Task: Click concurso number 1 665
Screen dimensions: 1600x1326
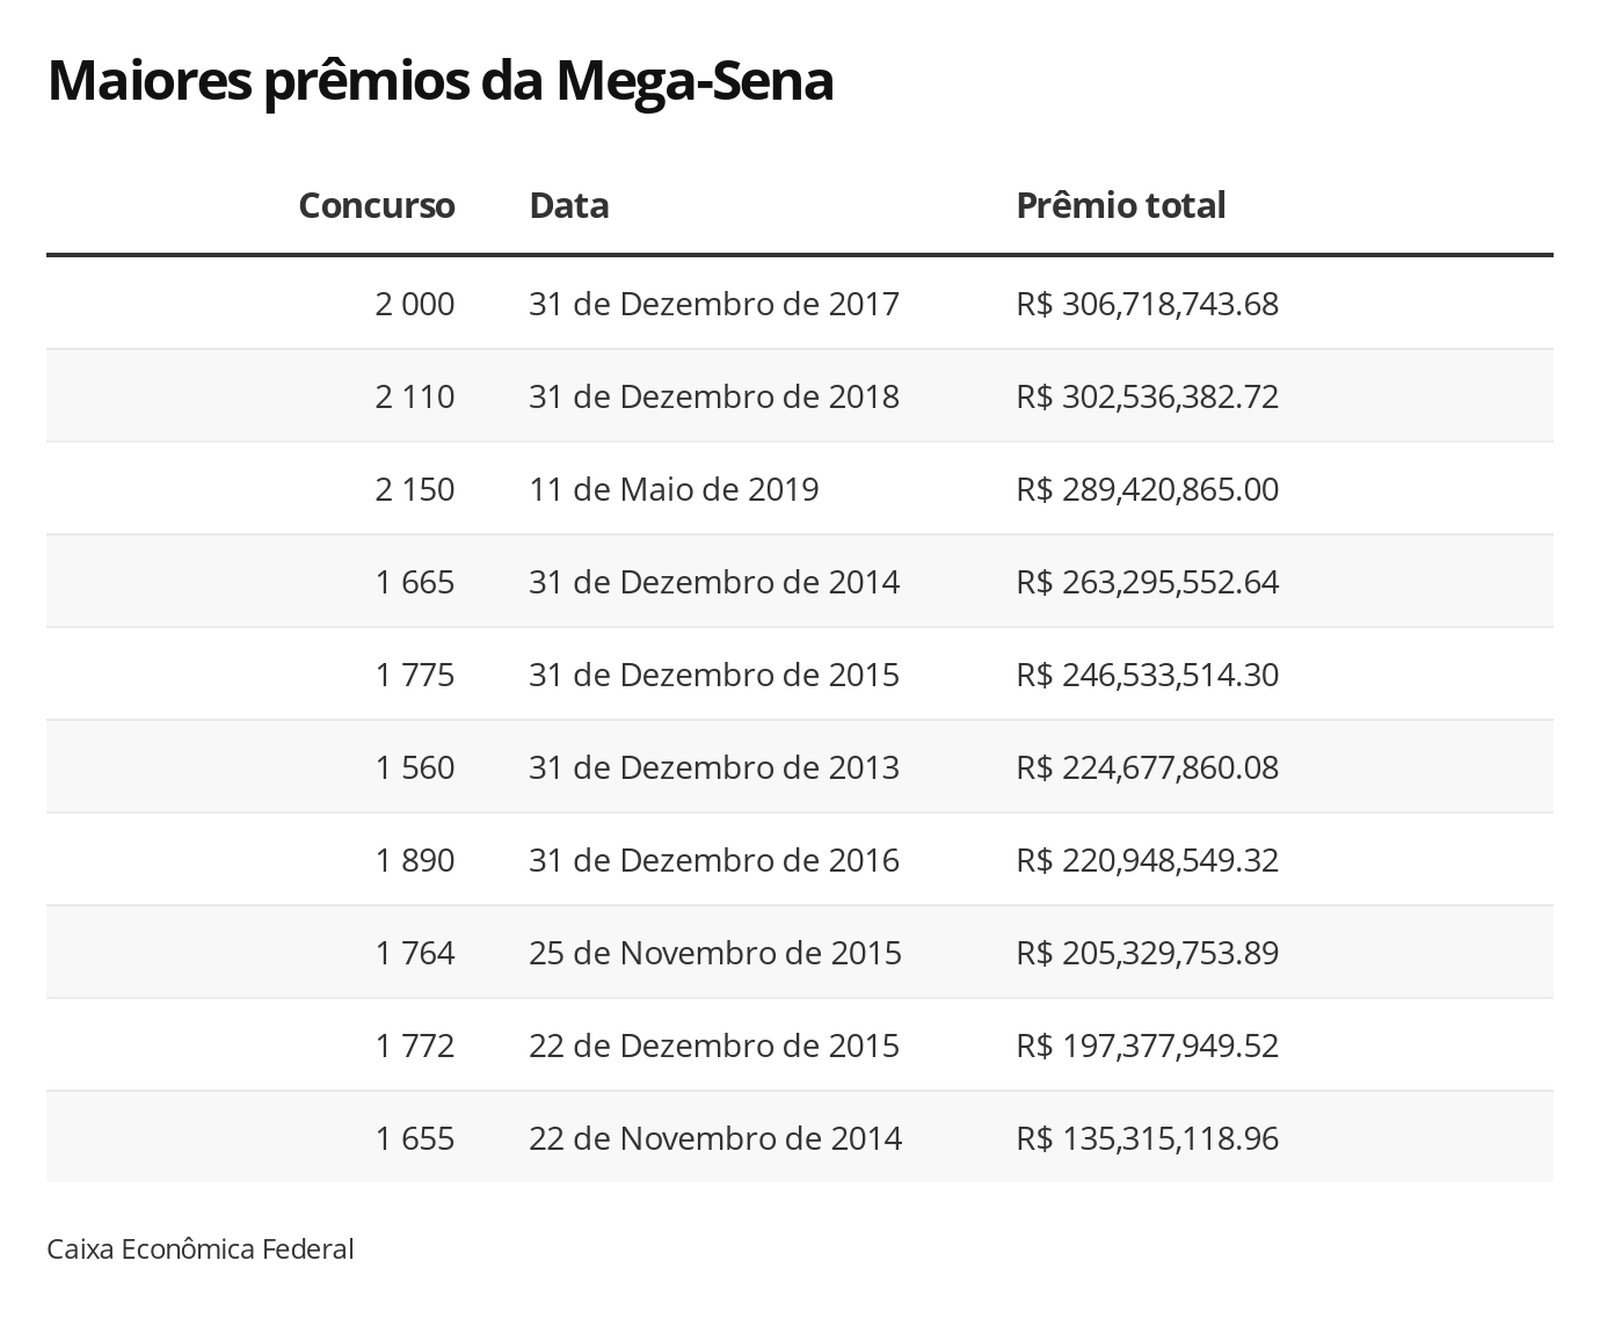Action: 414,582
